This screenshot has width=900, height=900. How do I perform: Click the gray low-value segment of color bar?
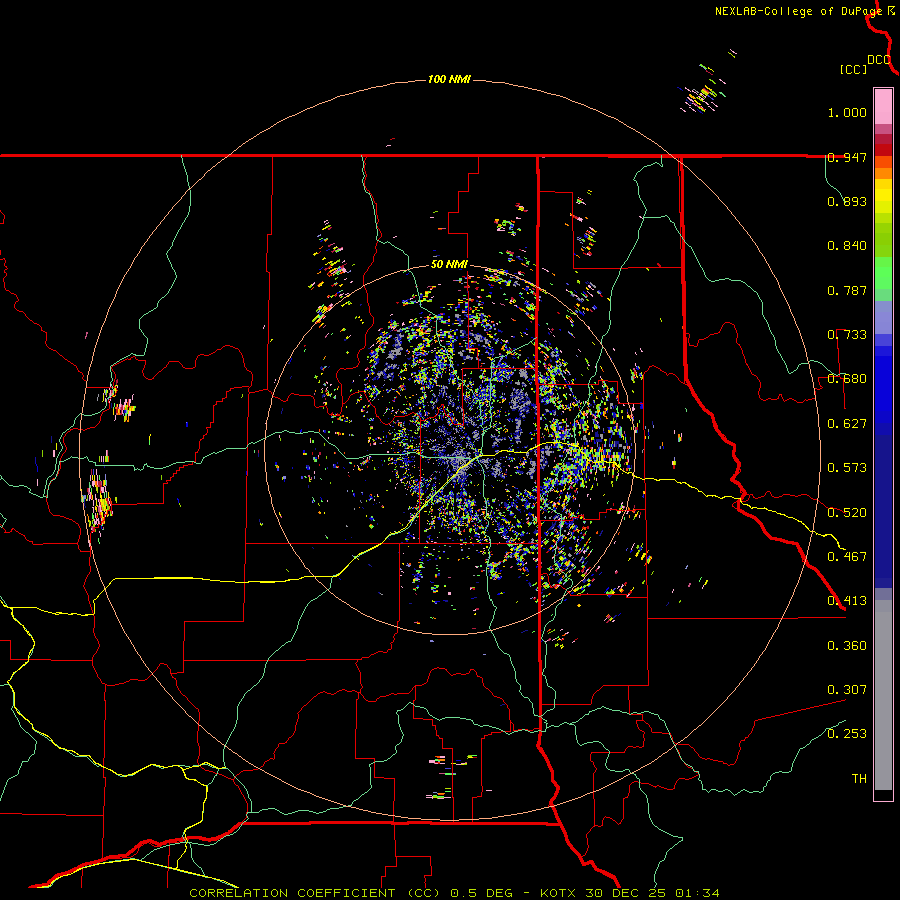point(883,695)
